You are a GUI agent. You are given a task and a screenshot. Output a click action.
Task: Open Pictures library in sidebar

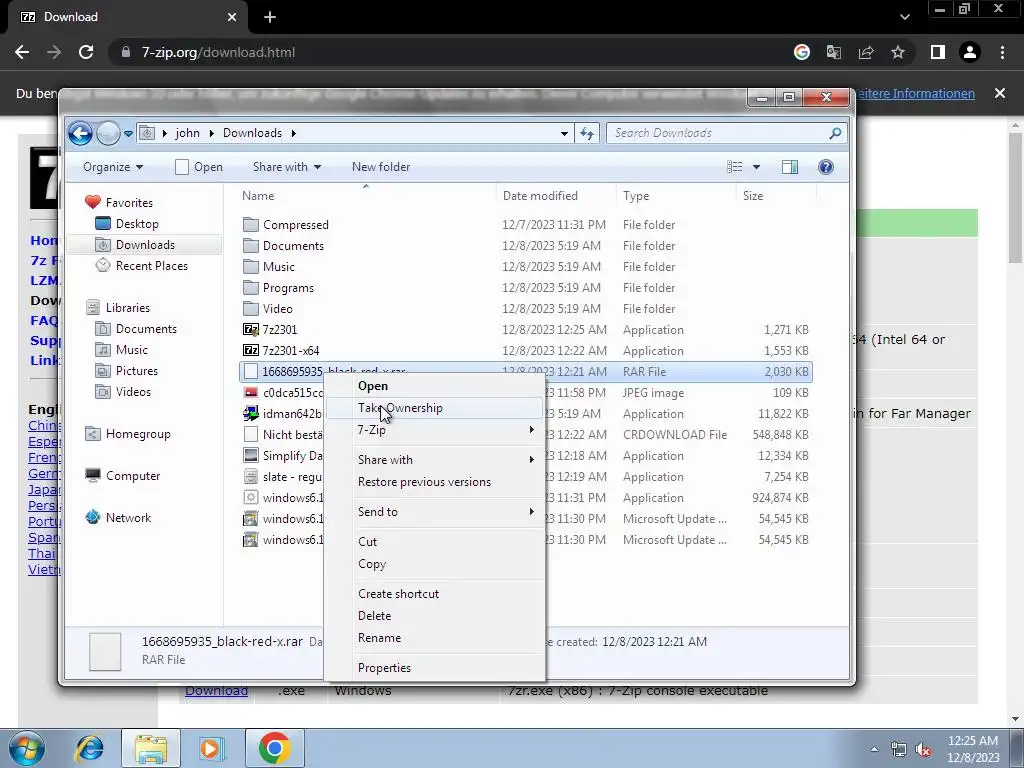(x=136, y=371)
